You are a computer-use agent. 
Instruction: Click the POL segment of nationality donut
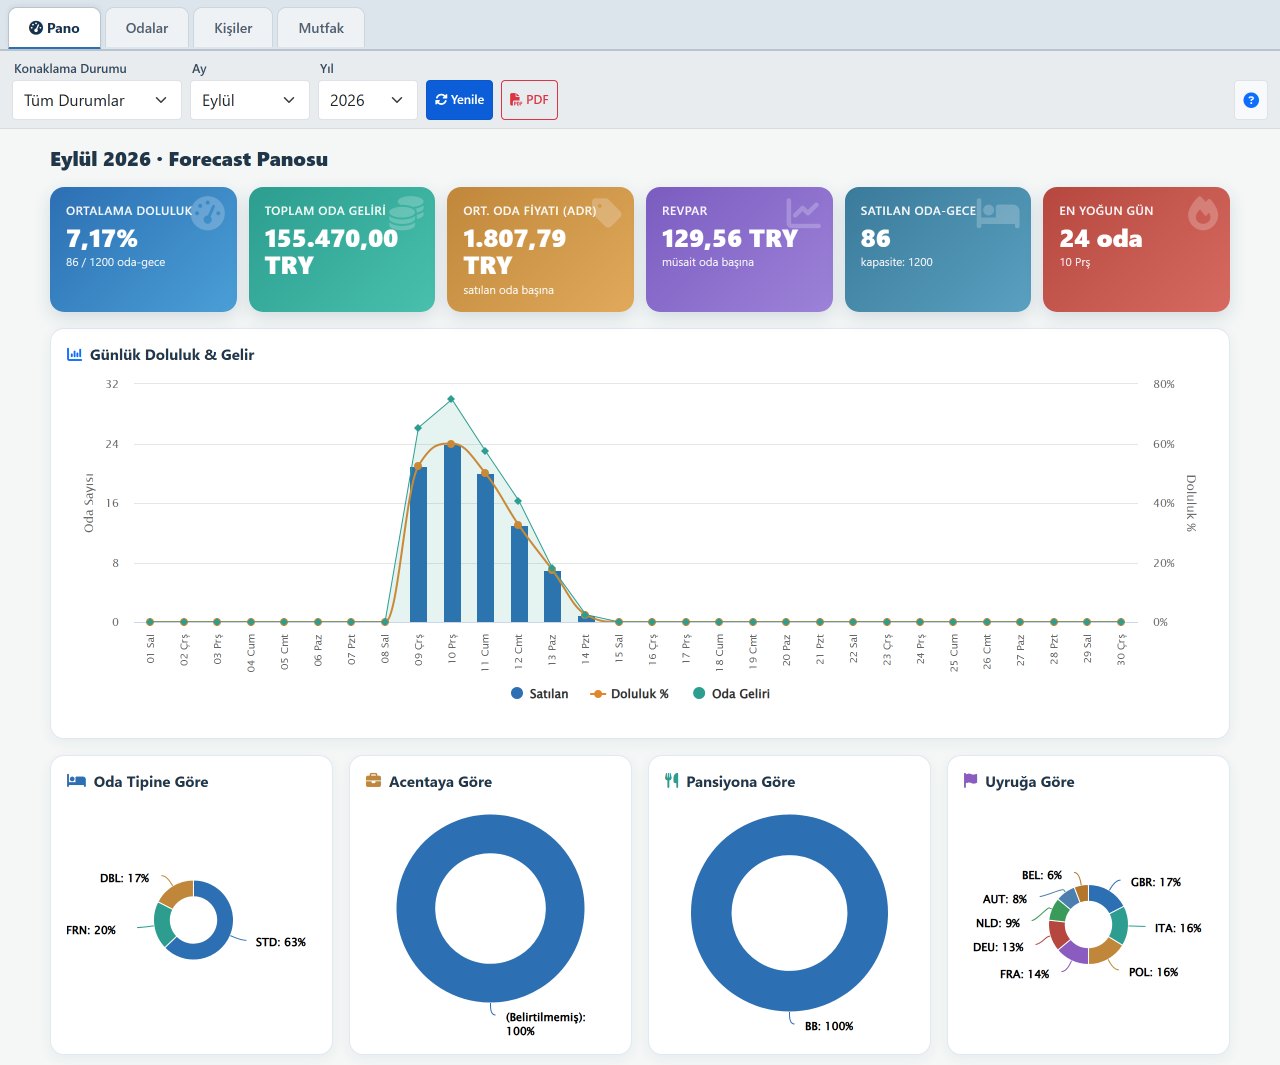tap(1104, 952)
